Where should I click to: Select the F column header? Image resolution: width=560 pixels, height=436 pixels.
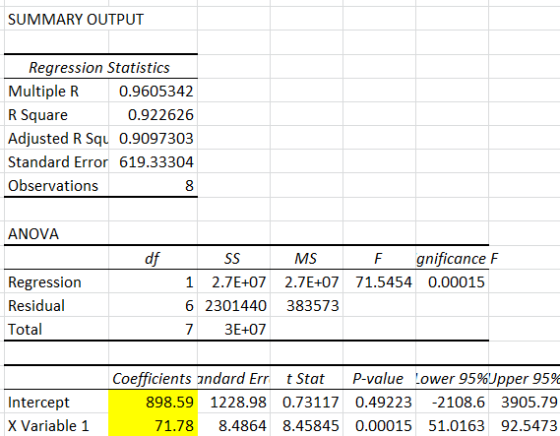(x=378, y=258)
